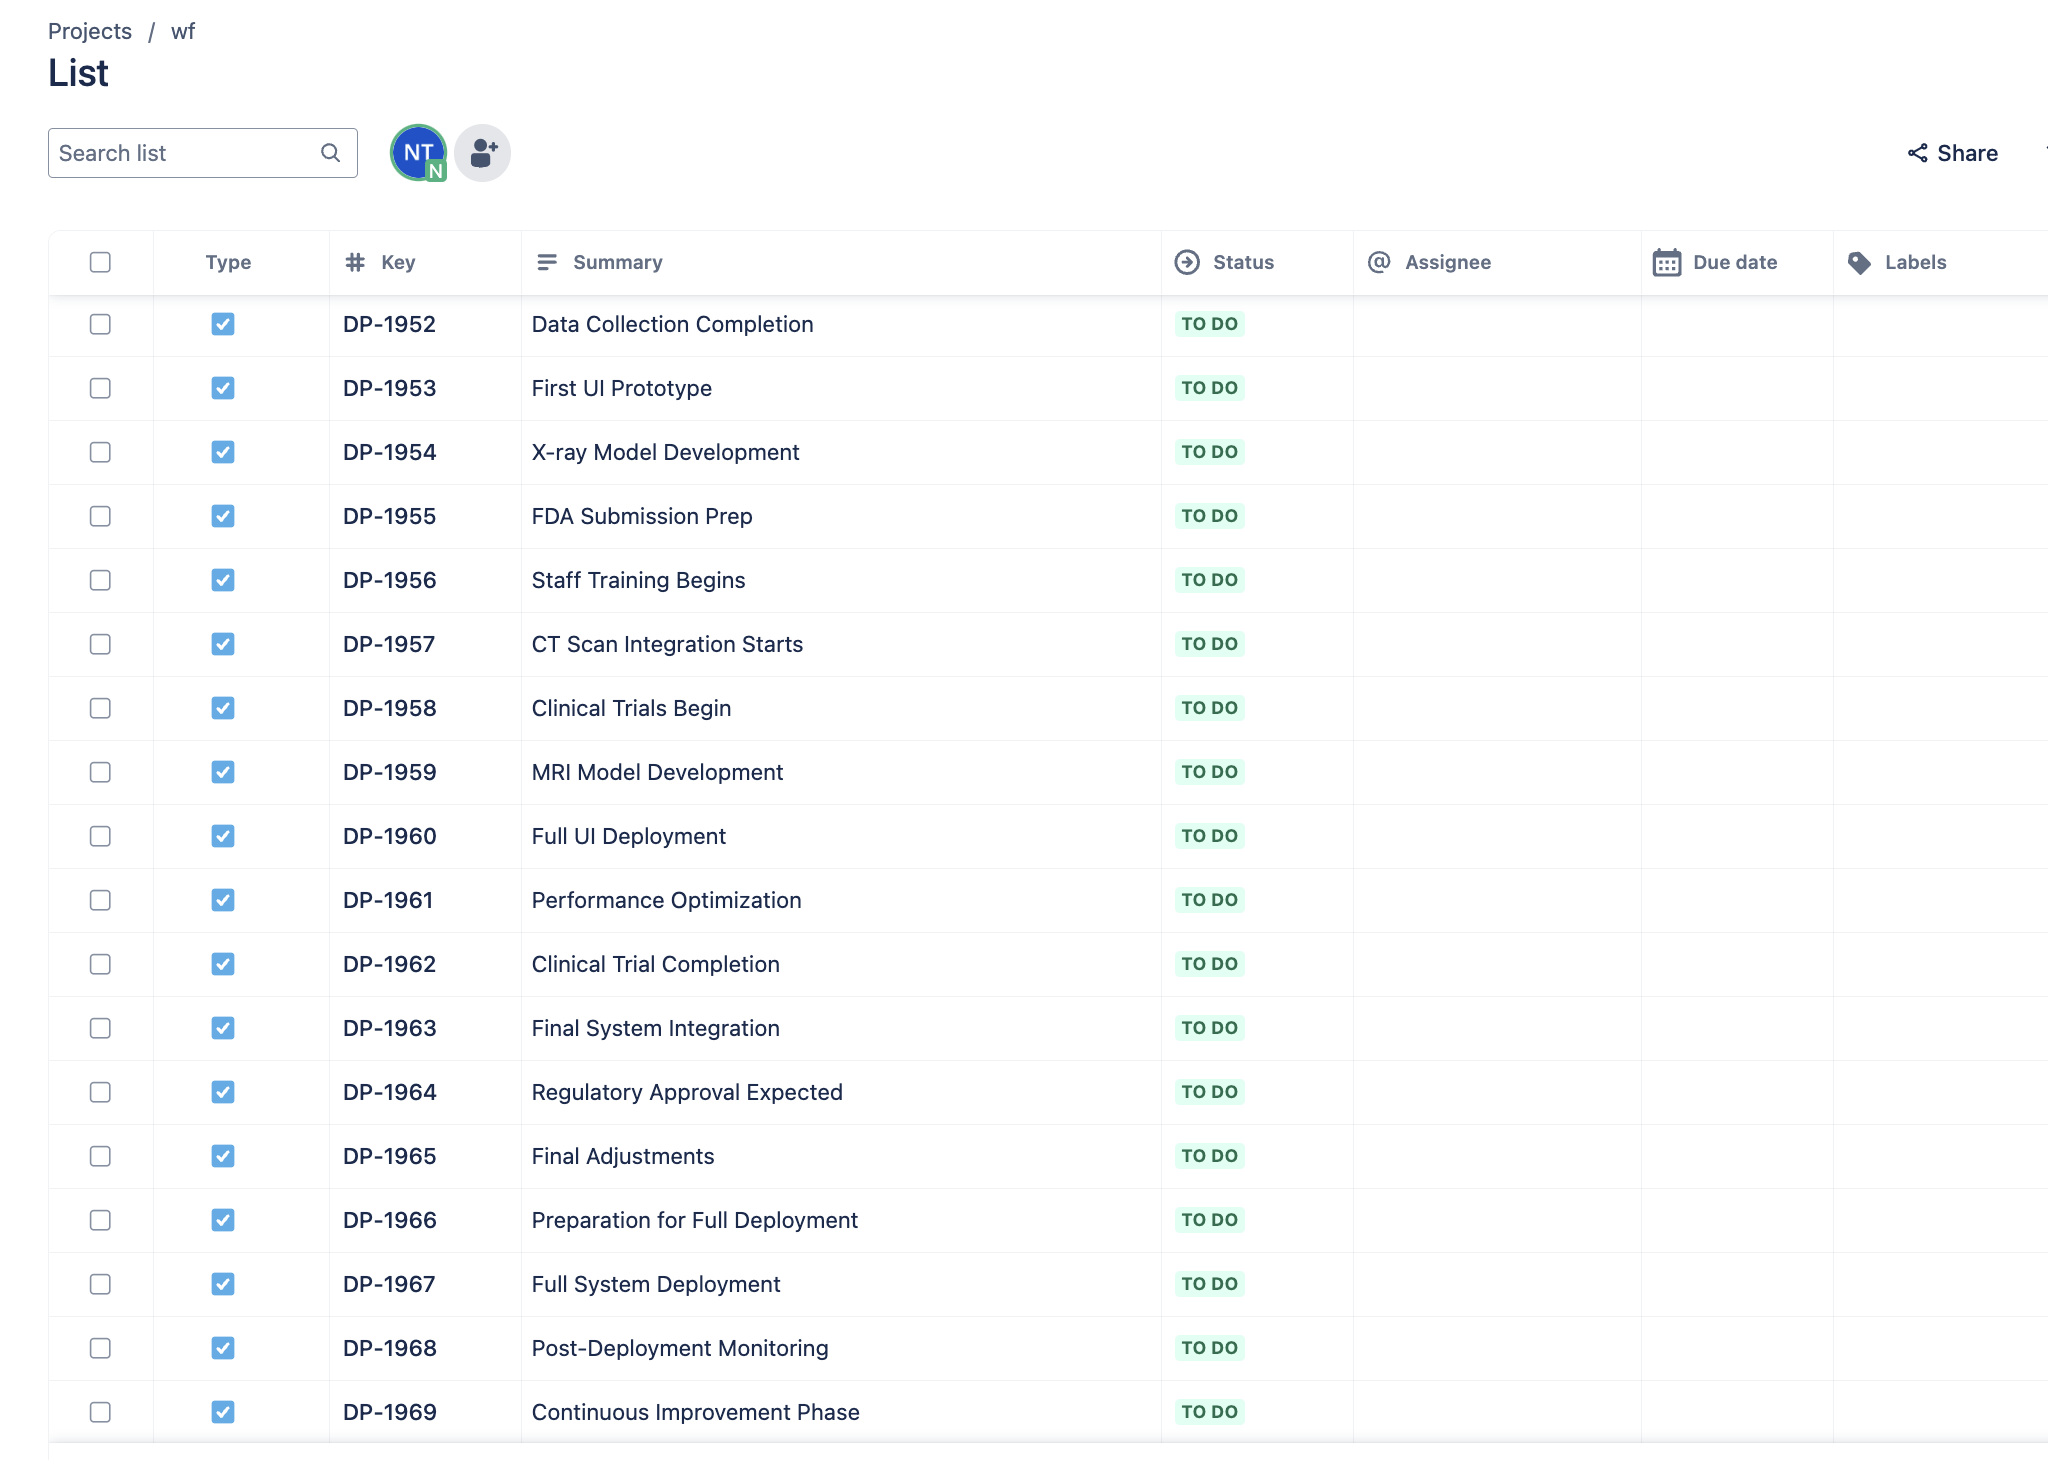Check the box for DP-1955 row
Viewport: 2048px width, 1460px height.
(100, 516)
